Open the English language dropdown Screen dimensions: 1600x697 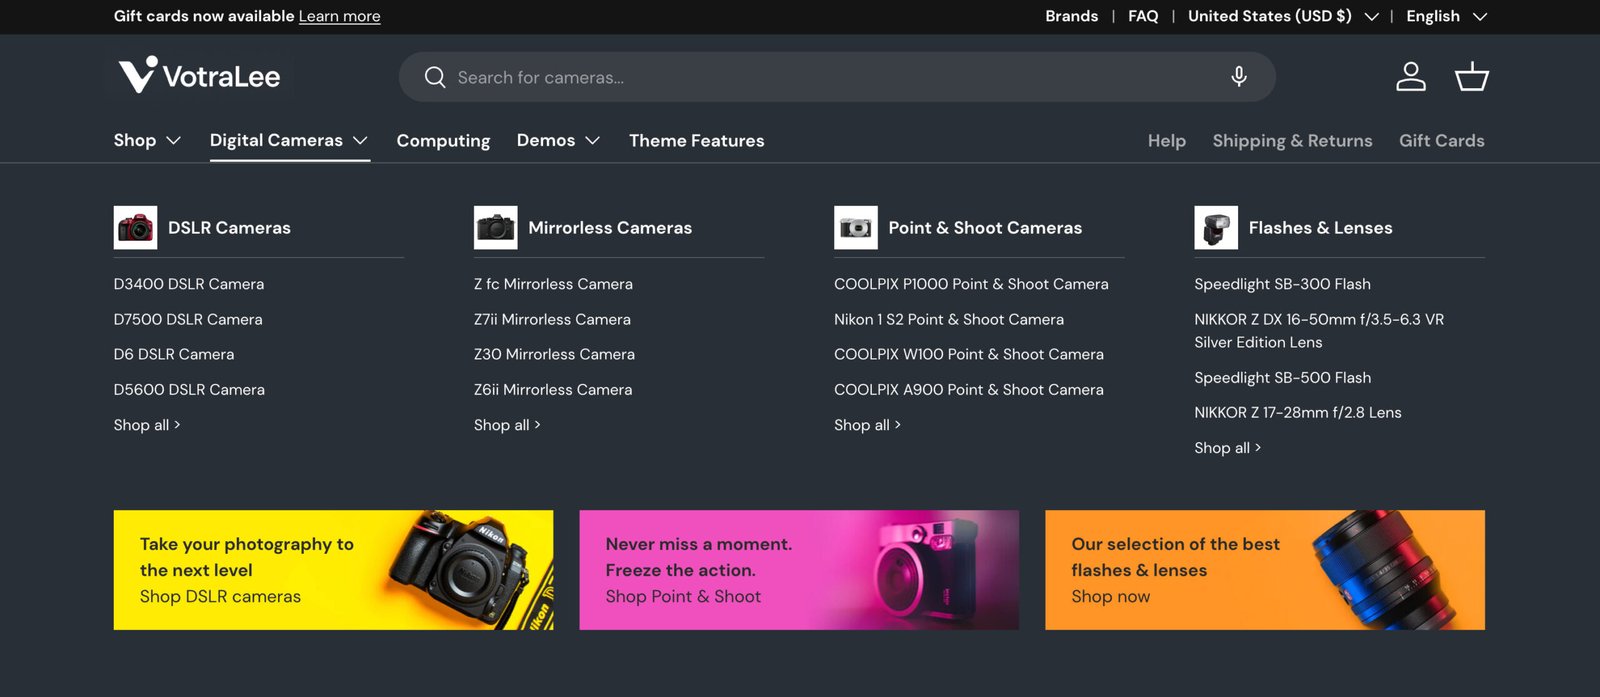[1446, 16]
